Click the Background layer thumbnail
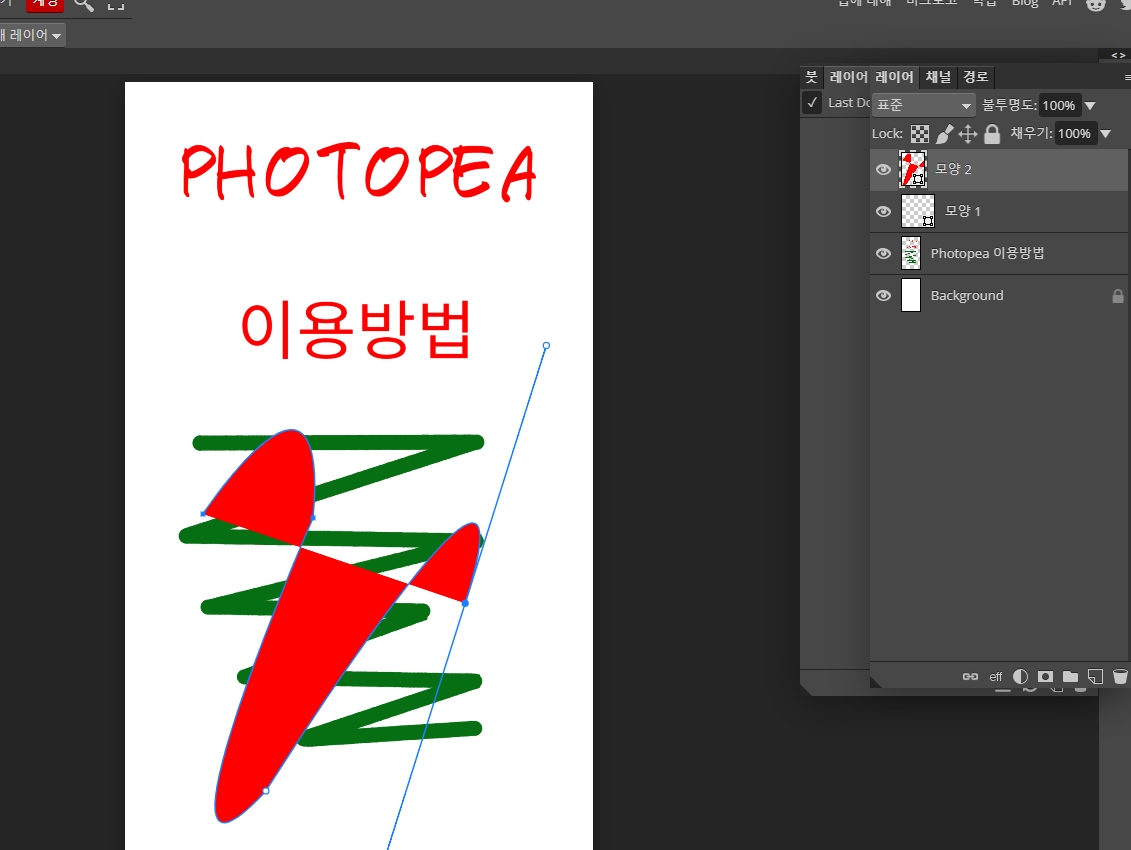Image resolution: width=1131 pixels, height=850 pixels. tap(911, 296)
